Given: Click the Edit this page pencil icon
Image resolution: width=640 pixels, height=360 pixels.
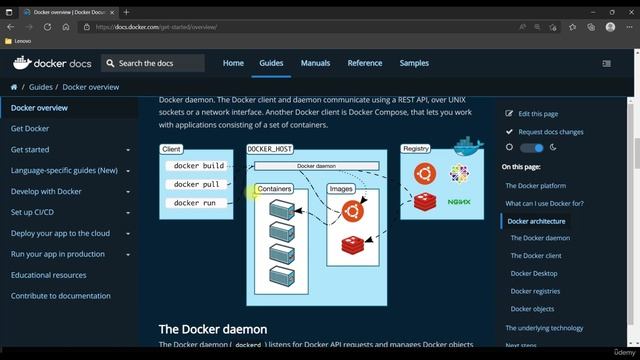Looking at the screenshot, I should [509, 113].
